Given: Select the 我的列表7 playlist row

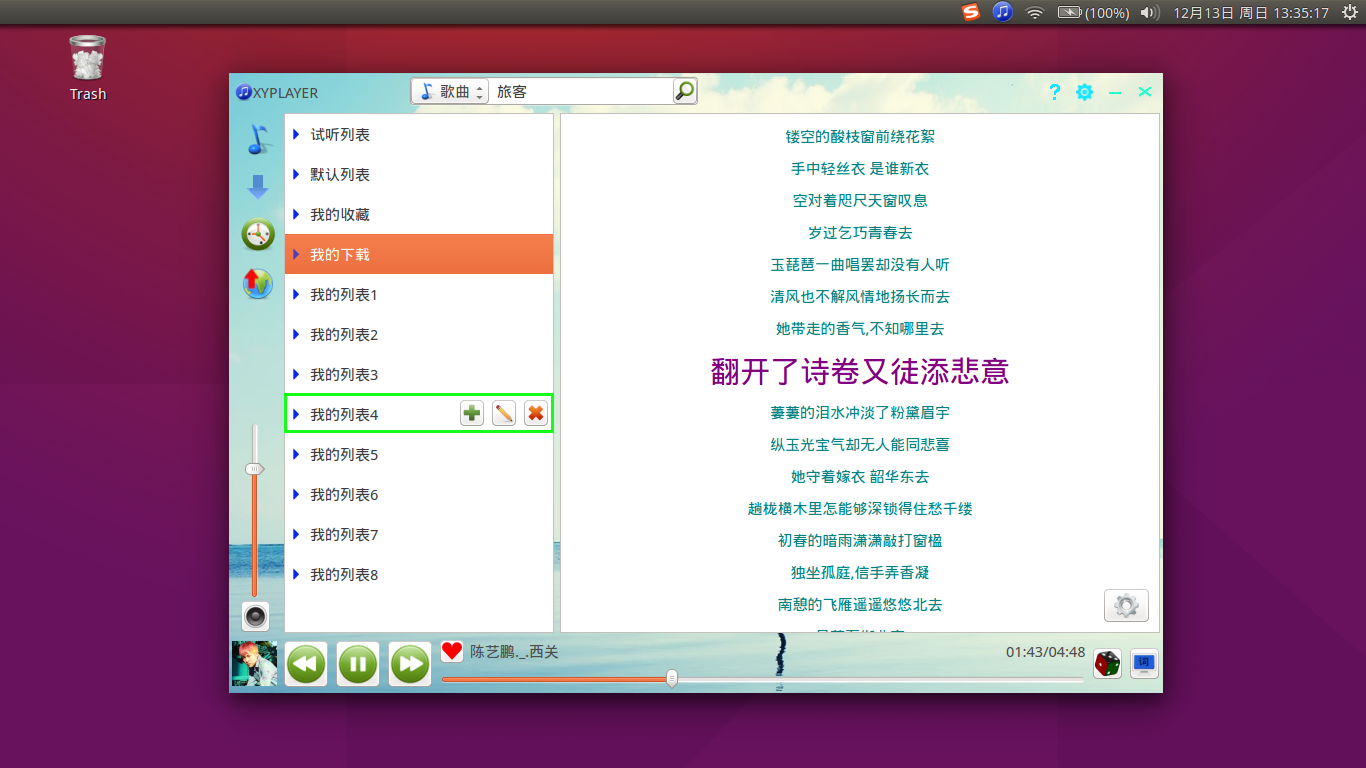Looking at the screenshot, I should [419, 534].
